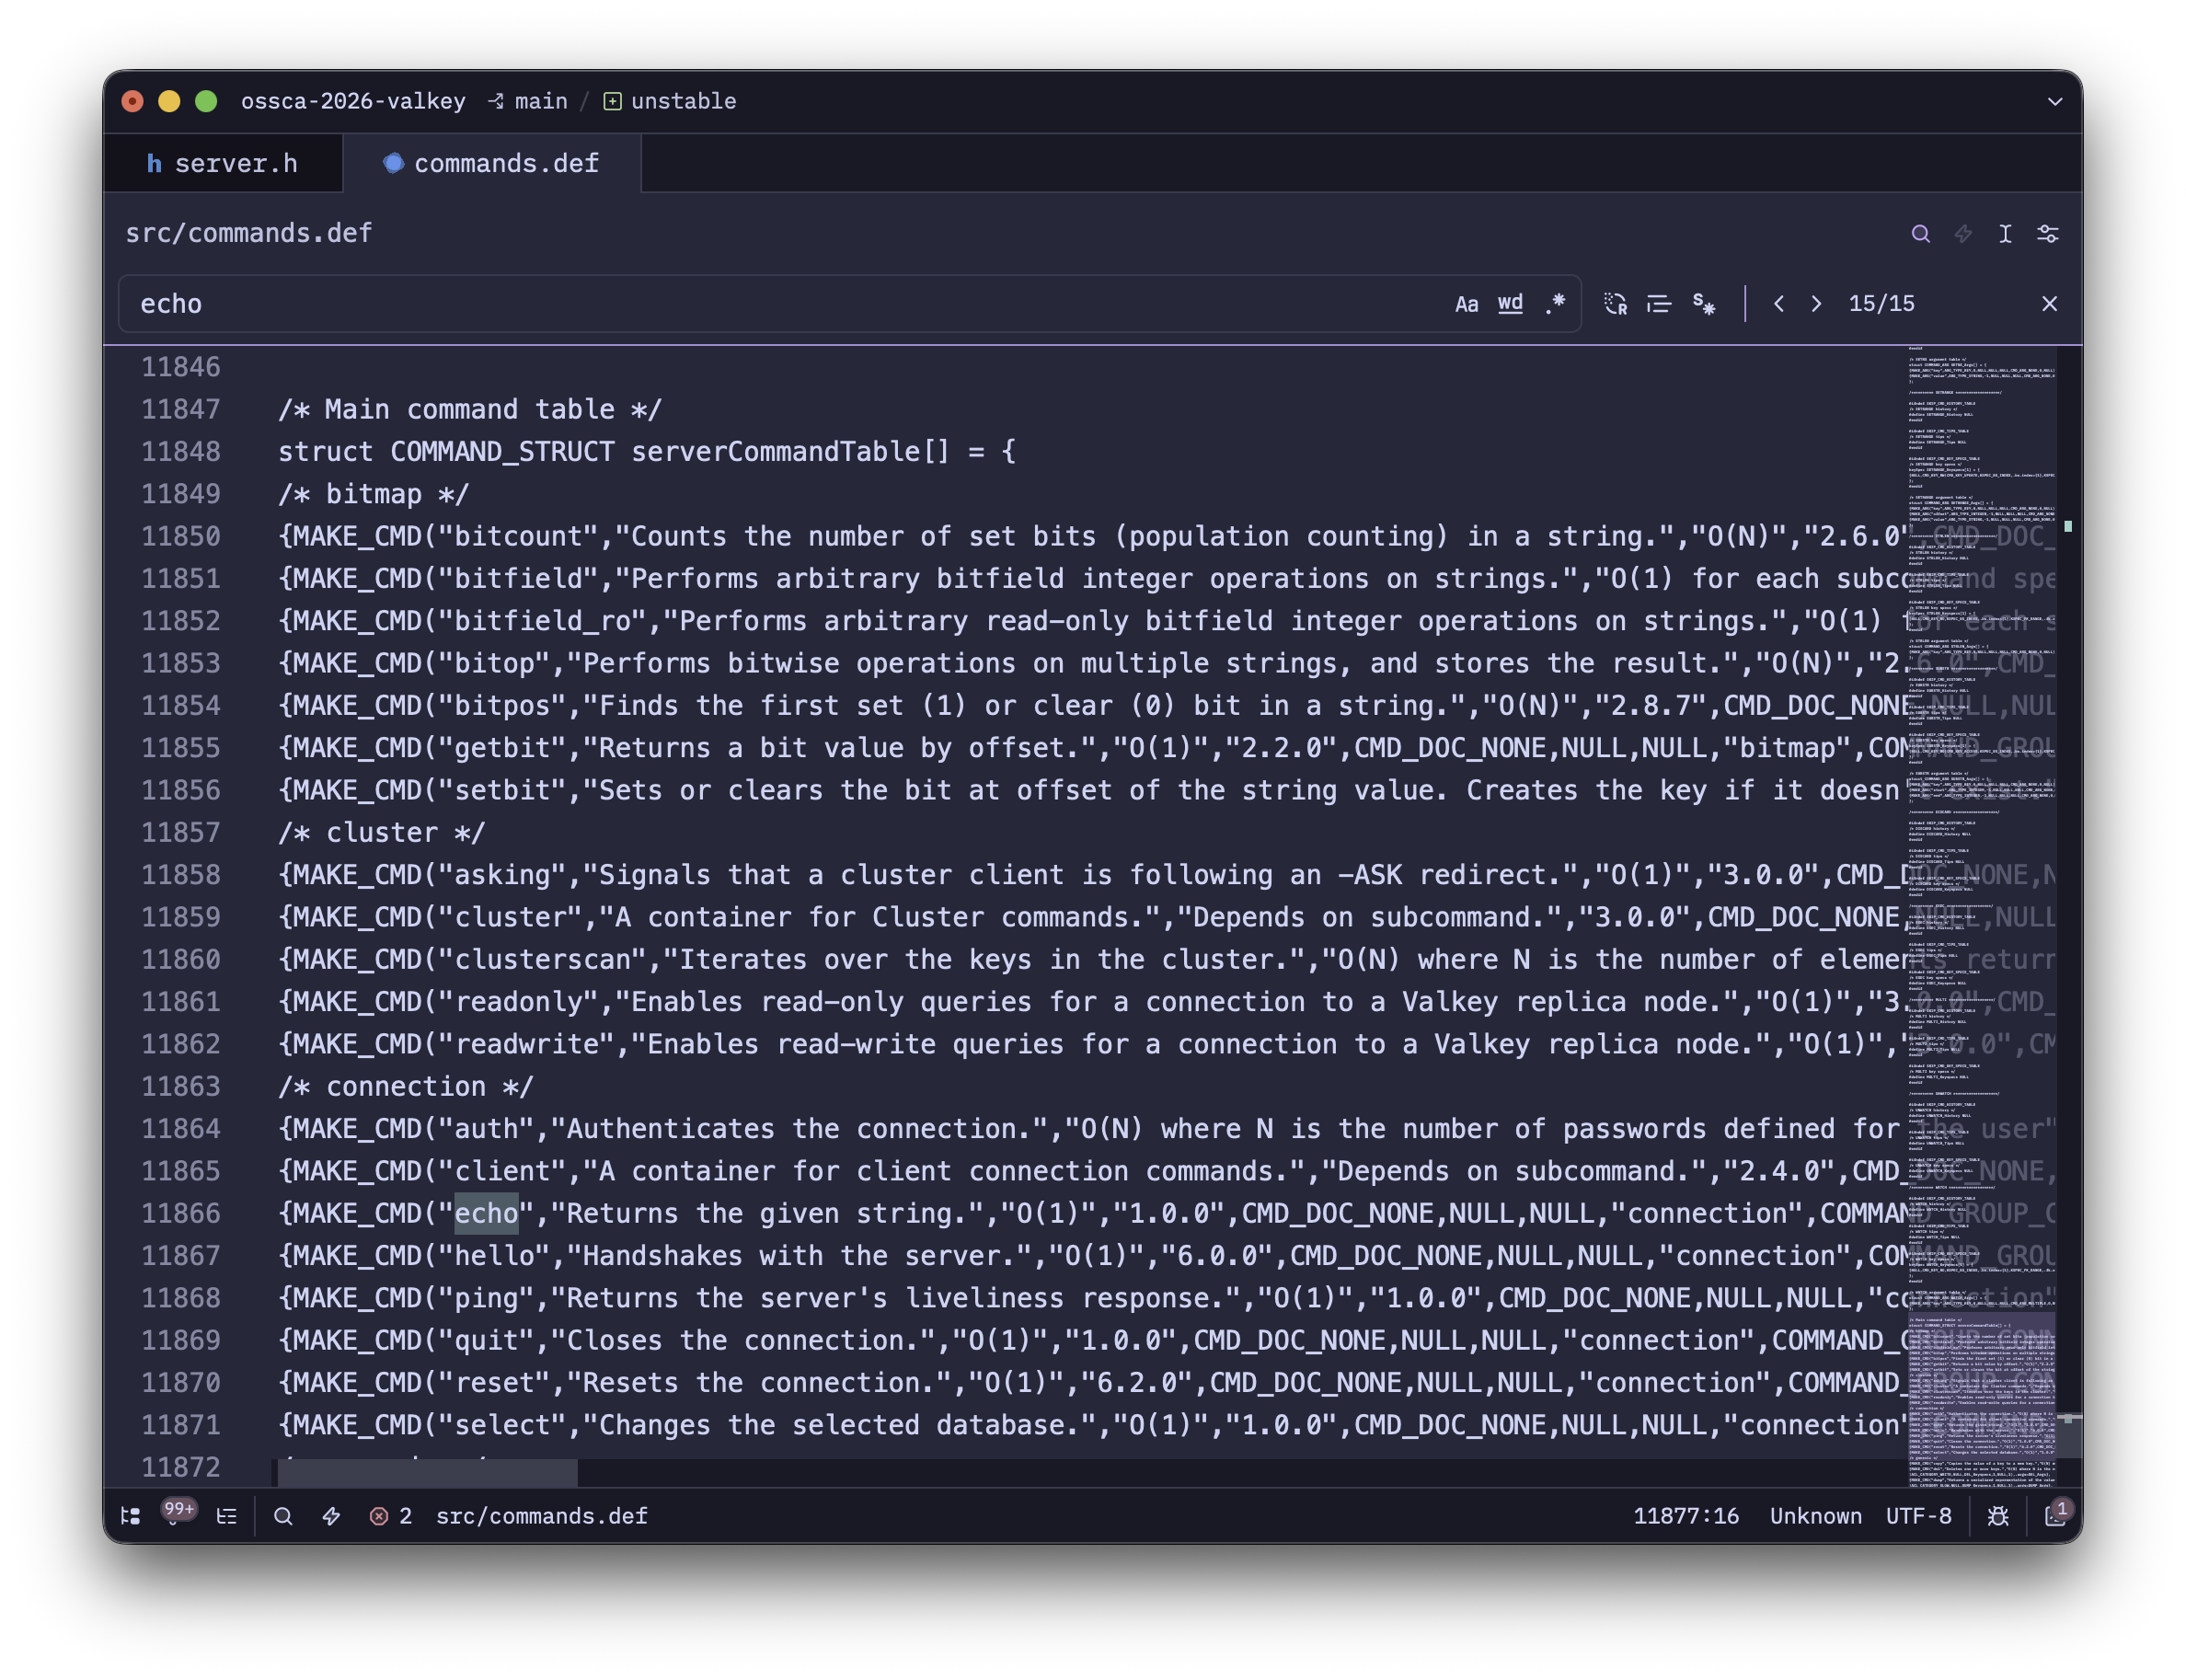Open ossca-2026-valkey project picker

point(353,101)
